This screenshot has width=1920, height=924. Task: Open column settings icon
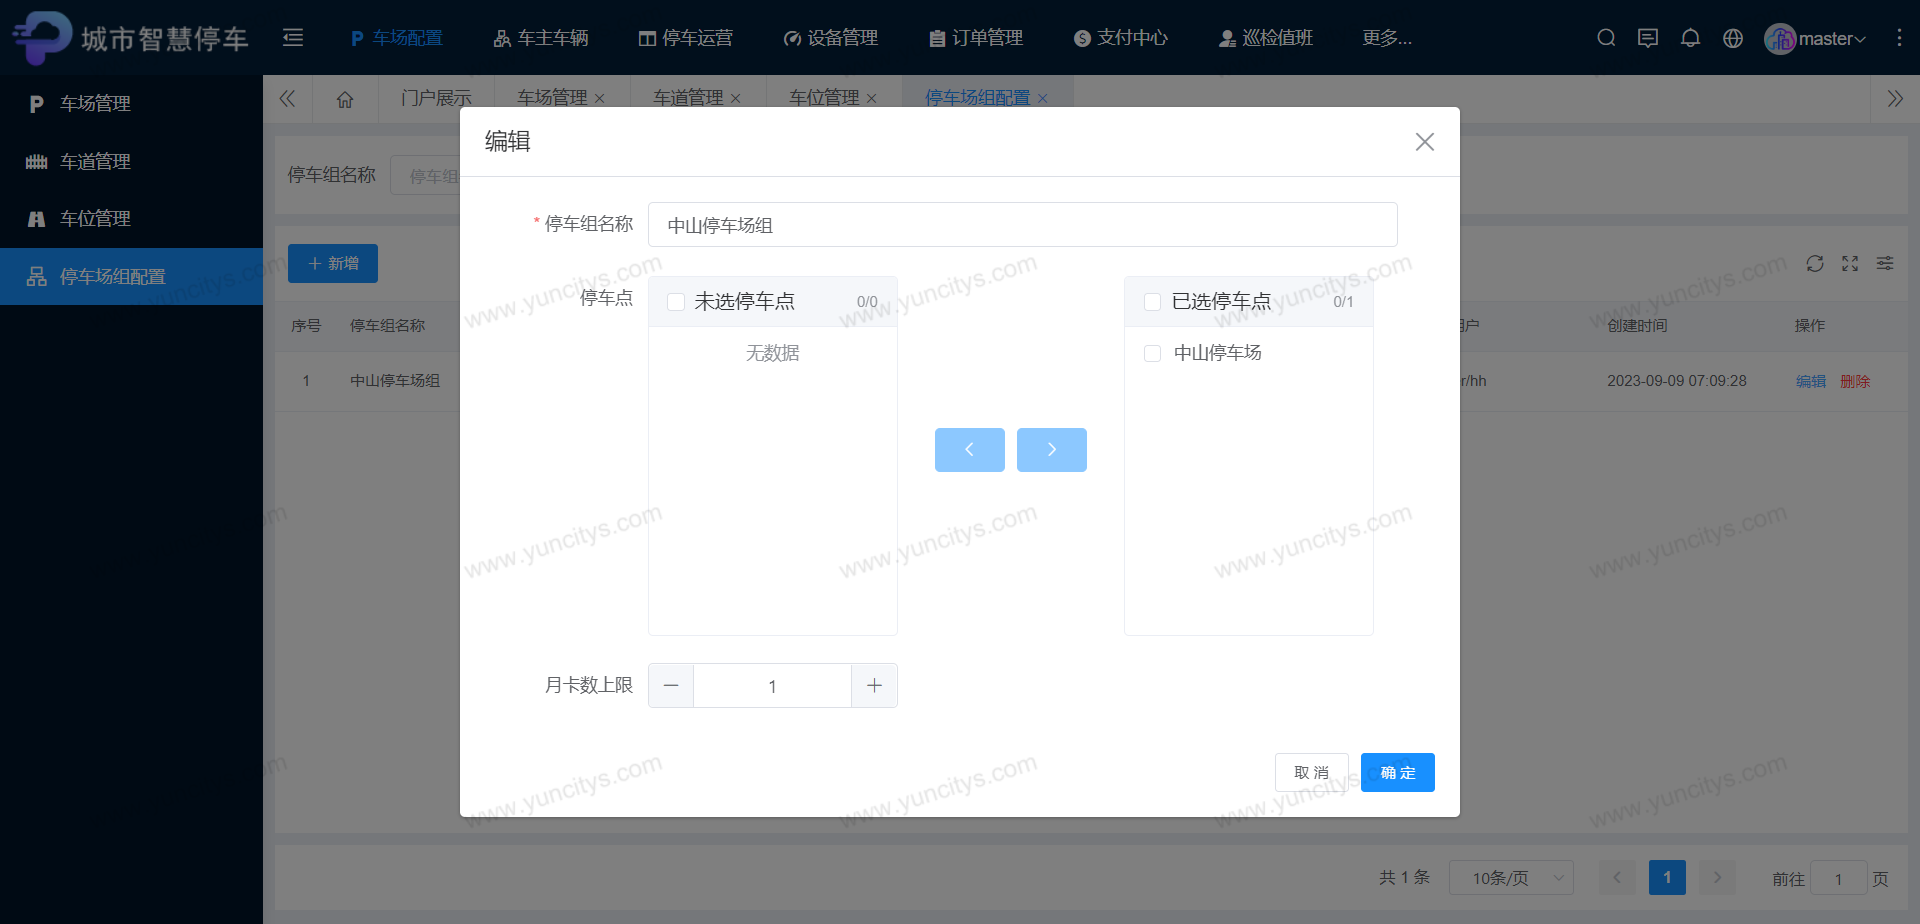[1885, 263]
